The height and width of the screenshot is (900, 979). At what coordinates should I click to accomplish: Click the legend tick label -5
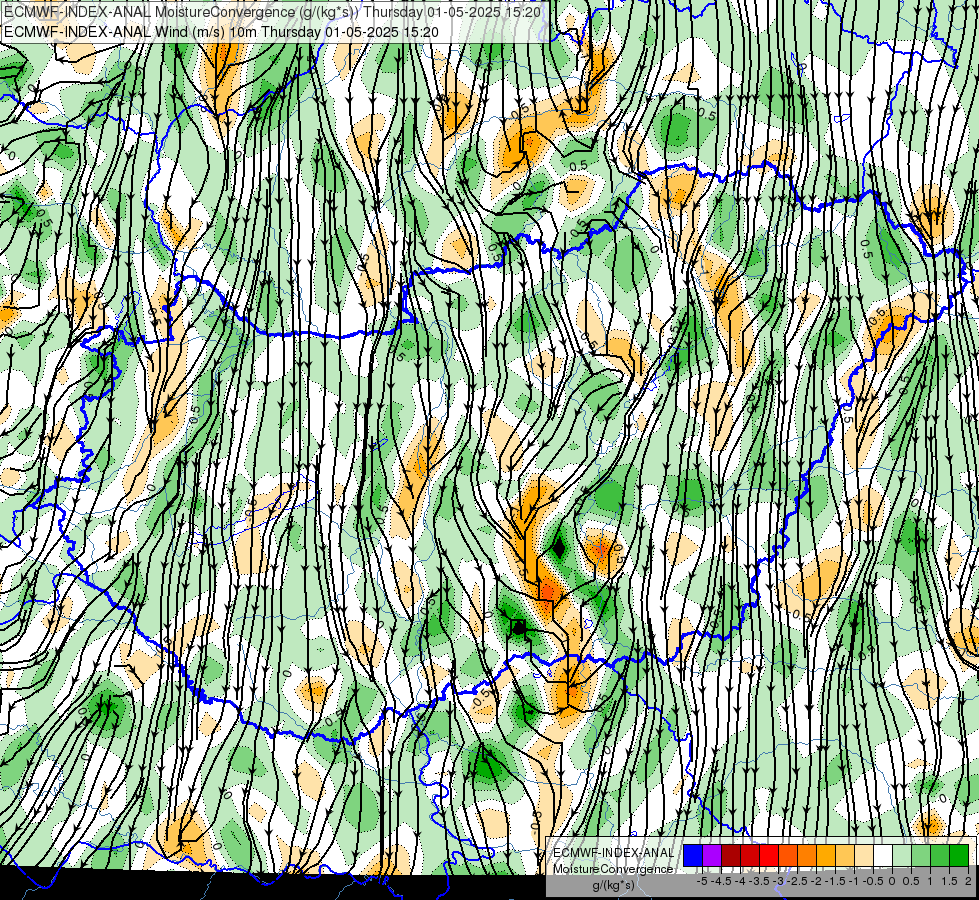(x=702, y=881)
